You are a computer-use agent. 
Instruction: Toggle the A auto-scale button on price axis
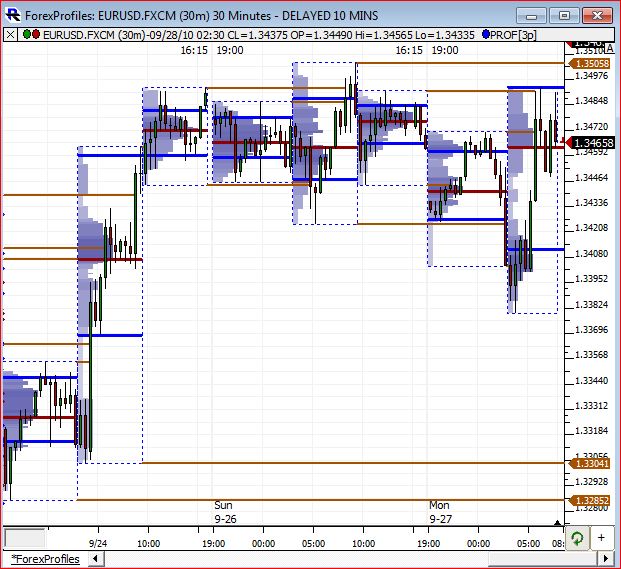pyautogui.click(x=610, y=49)
